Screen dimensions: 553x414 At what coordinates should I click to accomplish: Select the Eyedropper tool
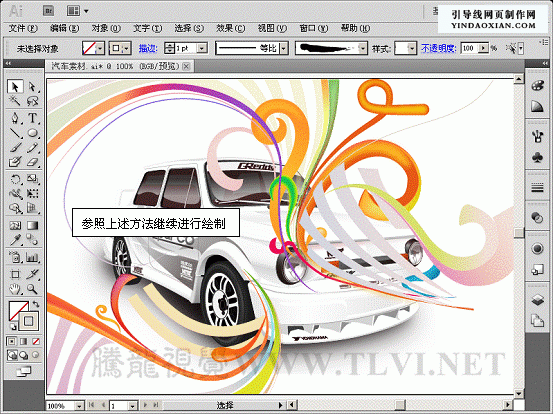(15, 240)
